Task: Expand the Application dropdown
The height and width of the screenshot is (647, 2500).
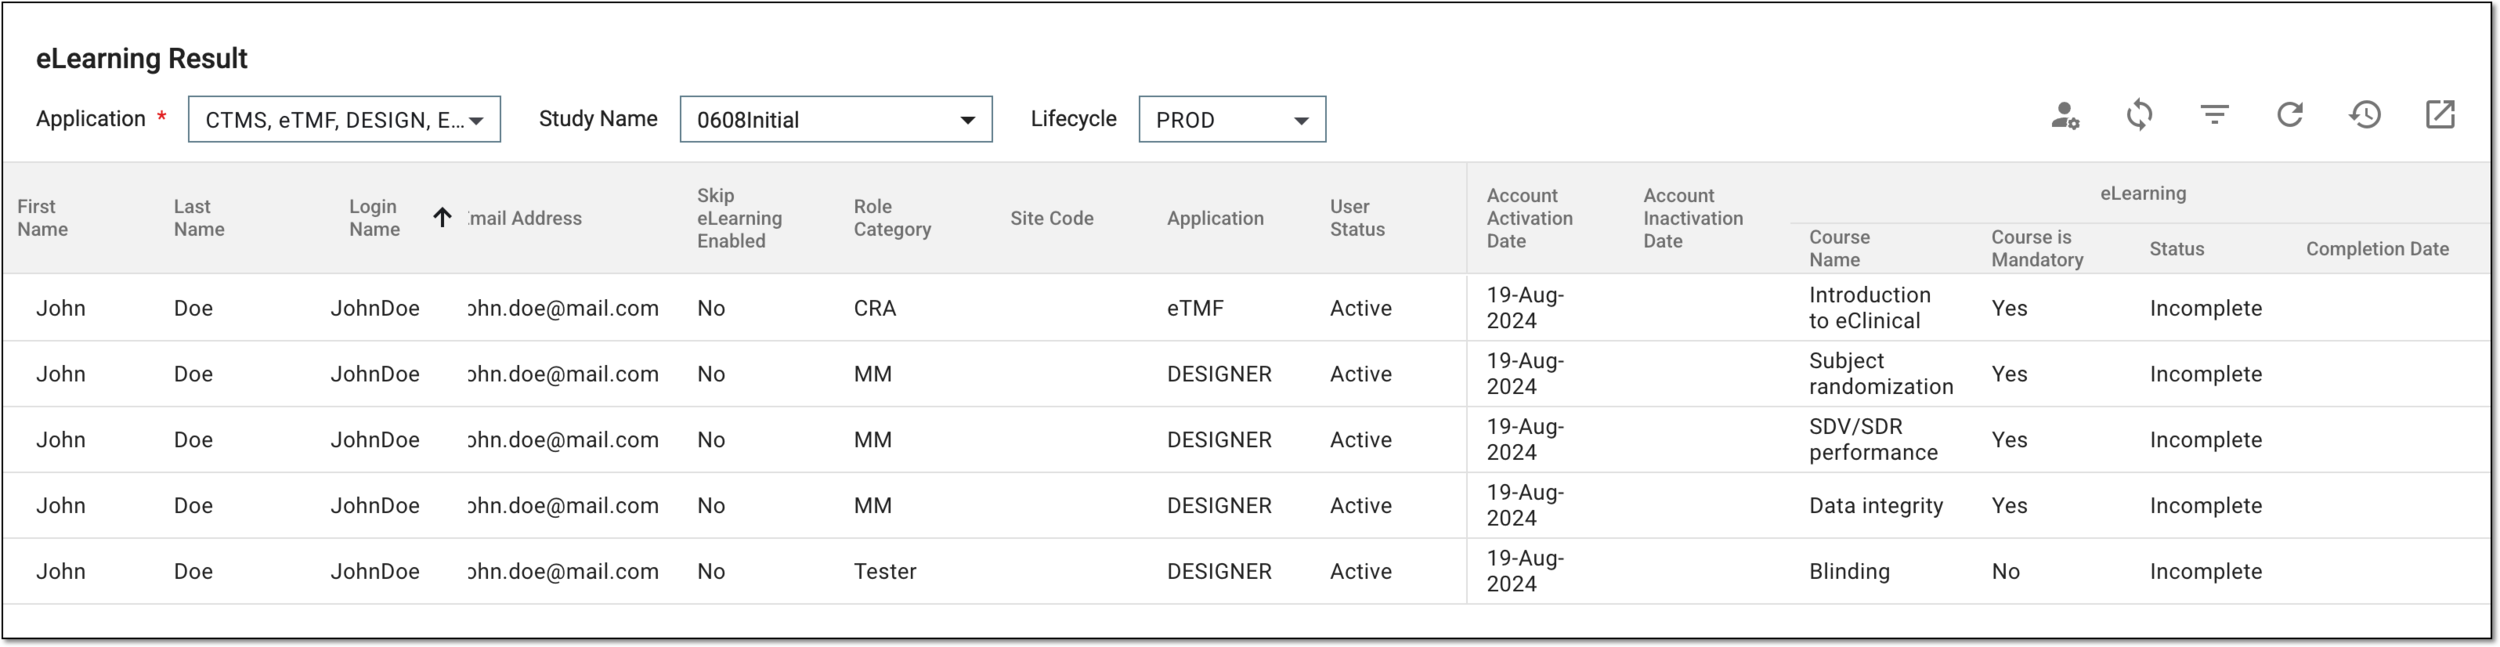Action: (x=344, y=120)
